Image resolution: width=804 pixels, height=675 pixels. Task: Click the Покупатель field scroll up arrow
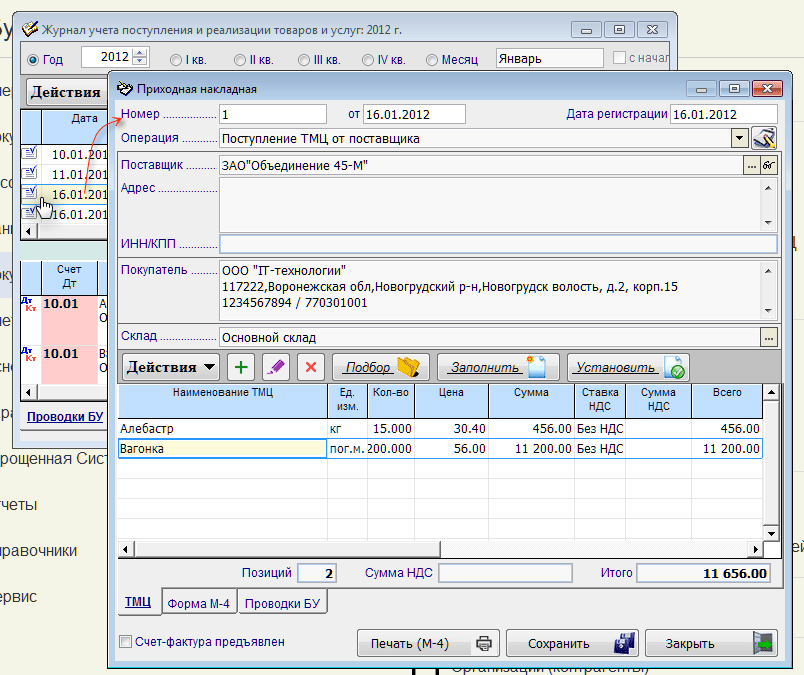[768, 271]
